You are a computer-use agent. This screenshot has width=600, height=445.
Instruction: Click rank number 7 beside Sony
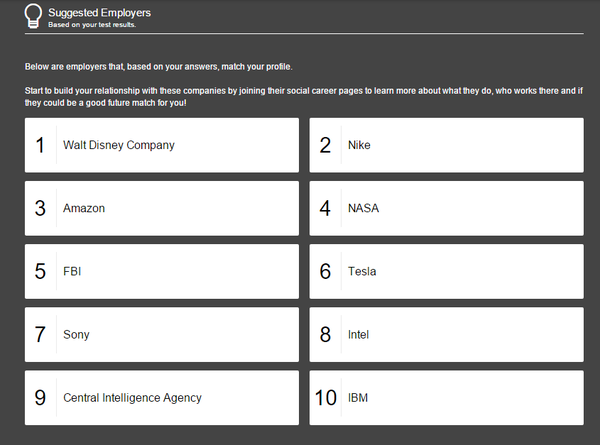tap(40, 334)
